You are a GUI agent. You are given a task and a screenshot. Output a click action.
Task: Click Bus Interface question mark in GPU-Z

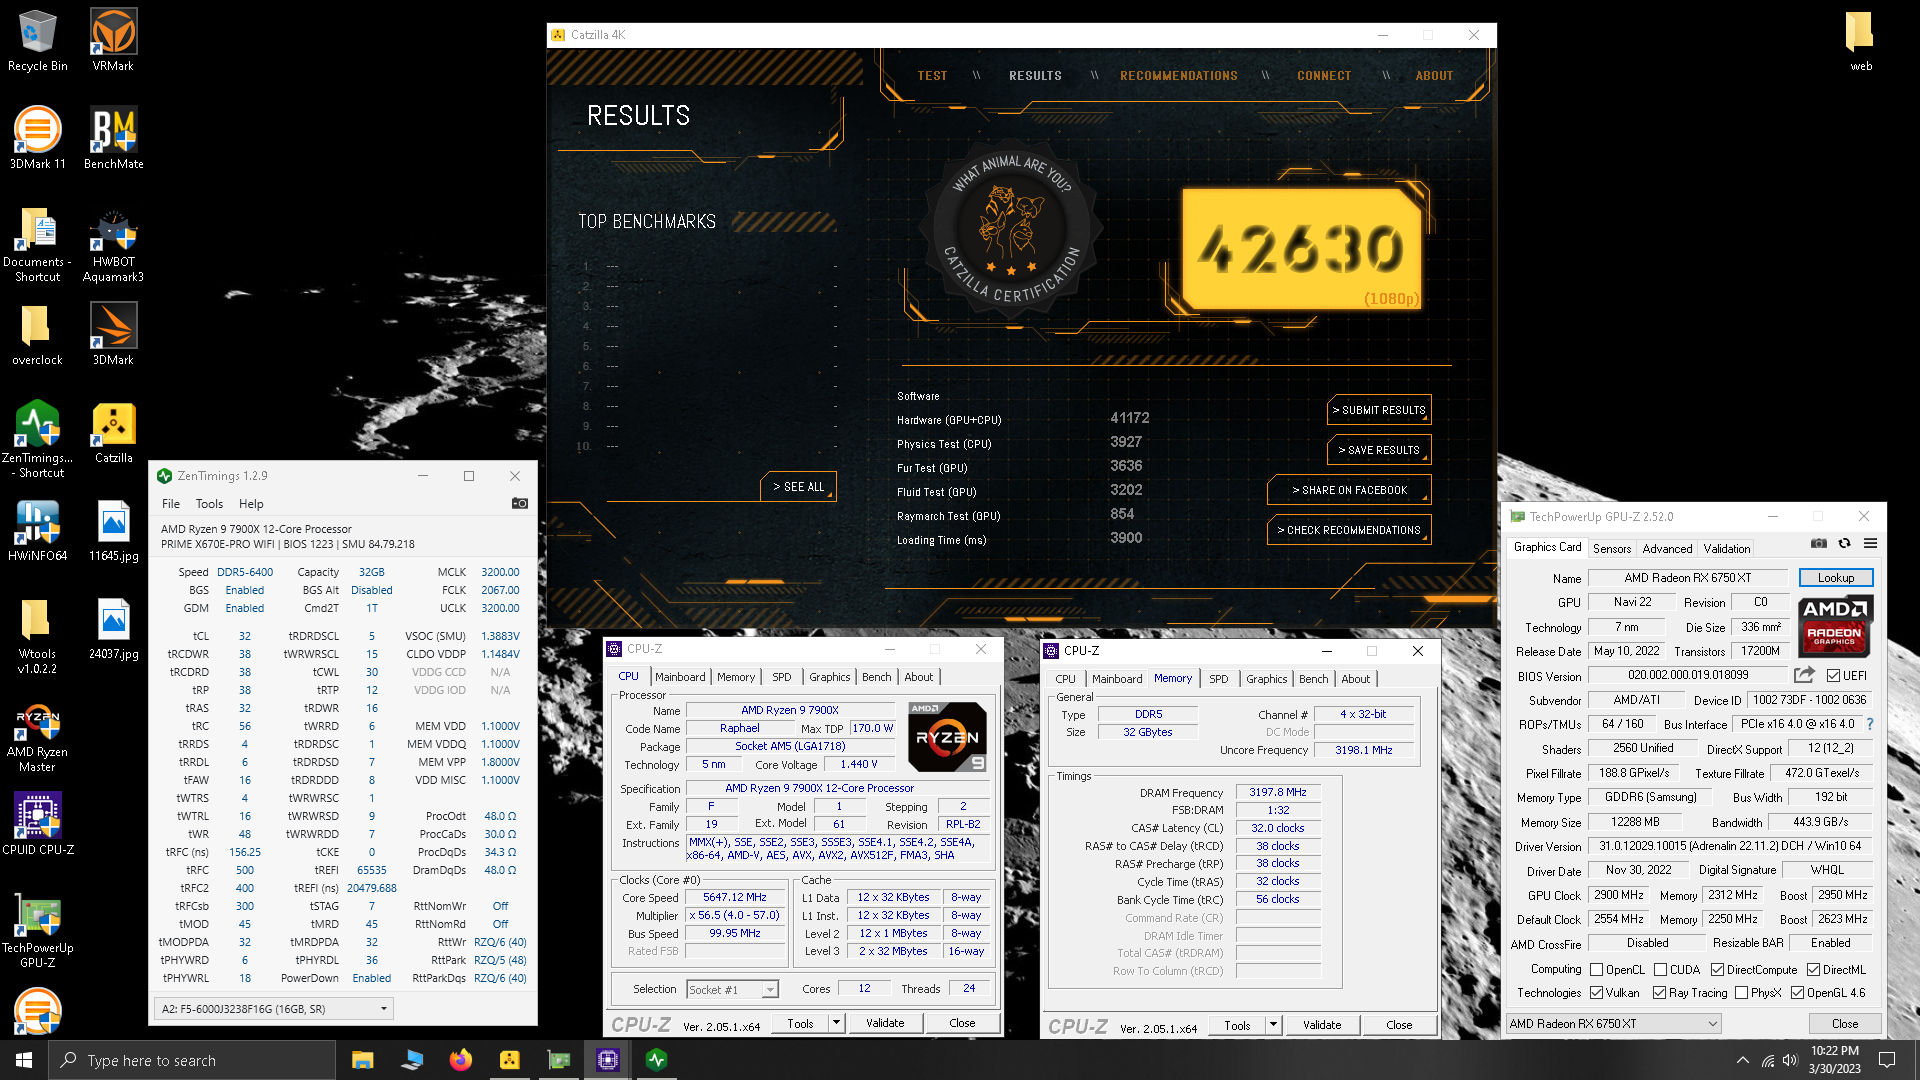tap(1869, 724)
